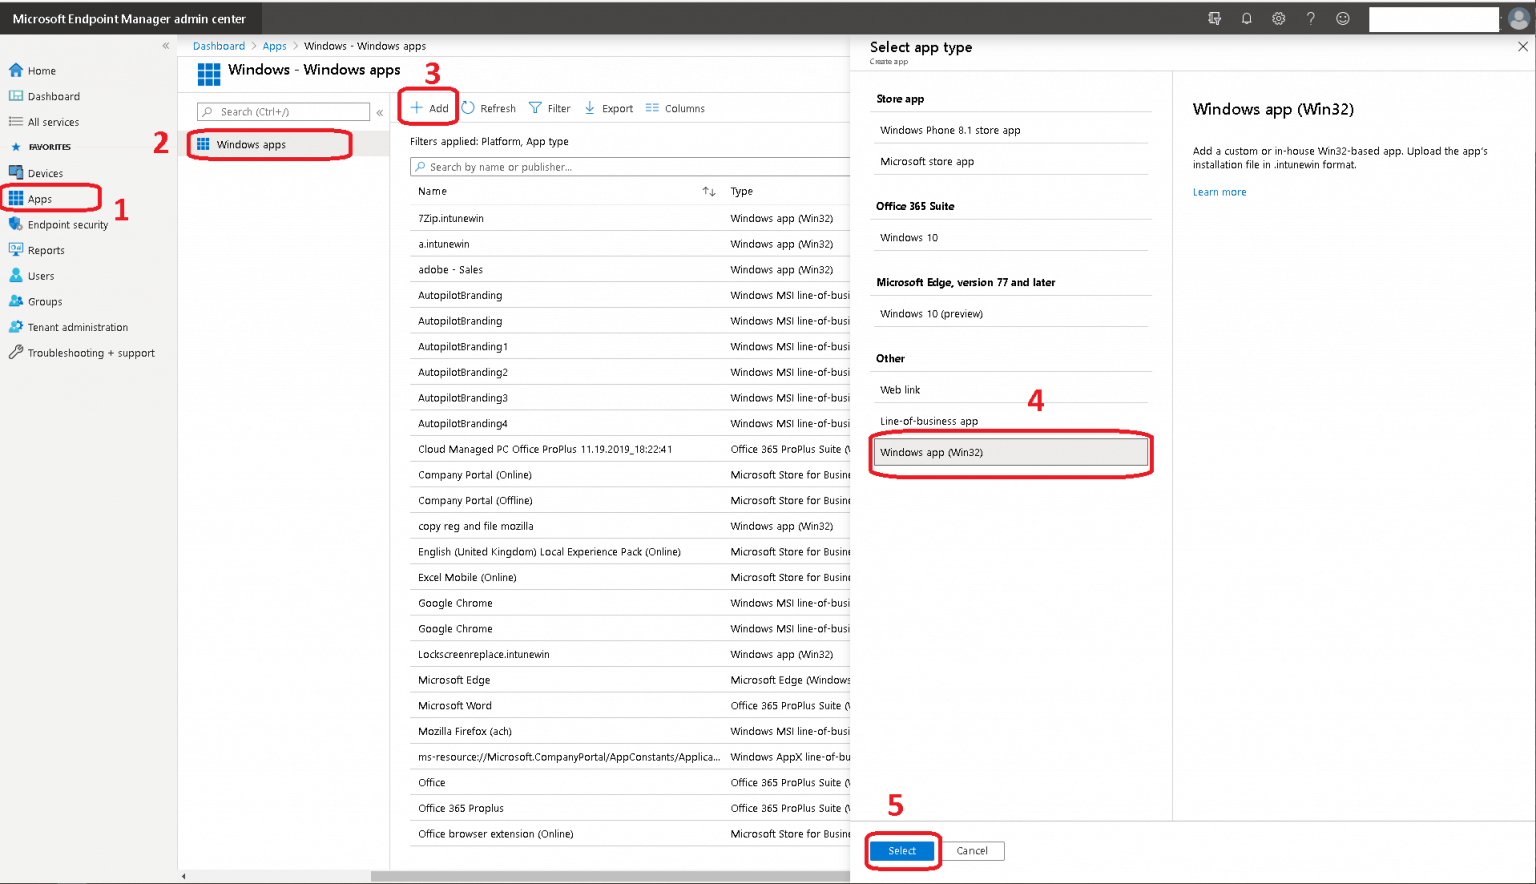Collapse the left navigation pane
1536x884 pixels.
coord(166,45)
